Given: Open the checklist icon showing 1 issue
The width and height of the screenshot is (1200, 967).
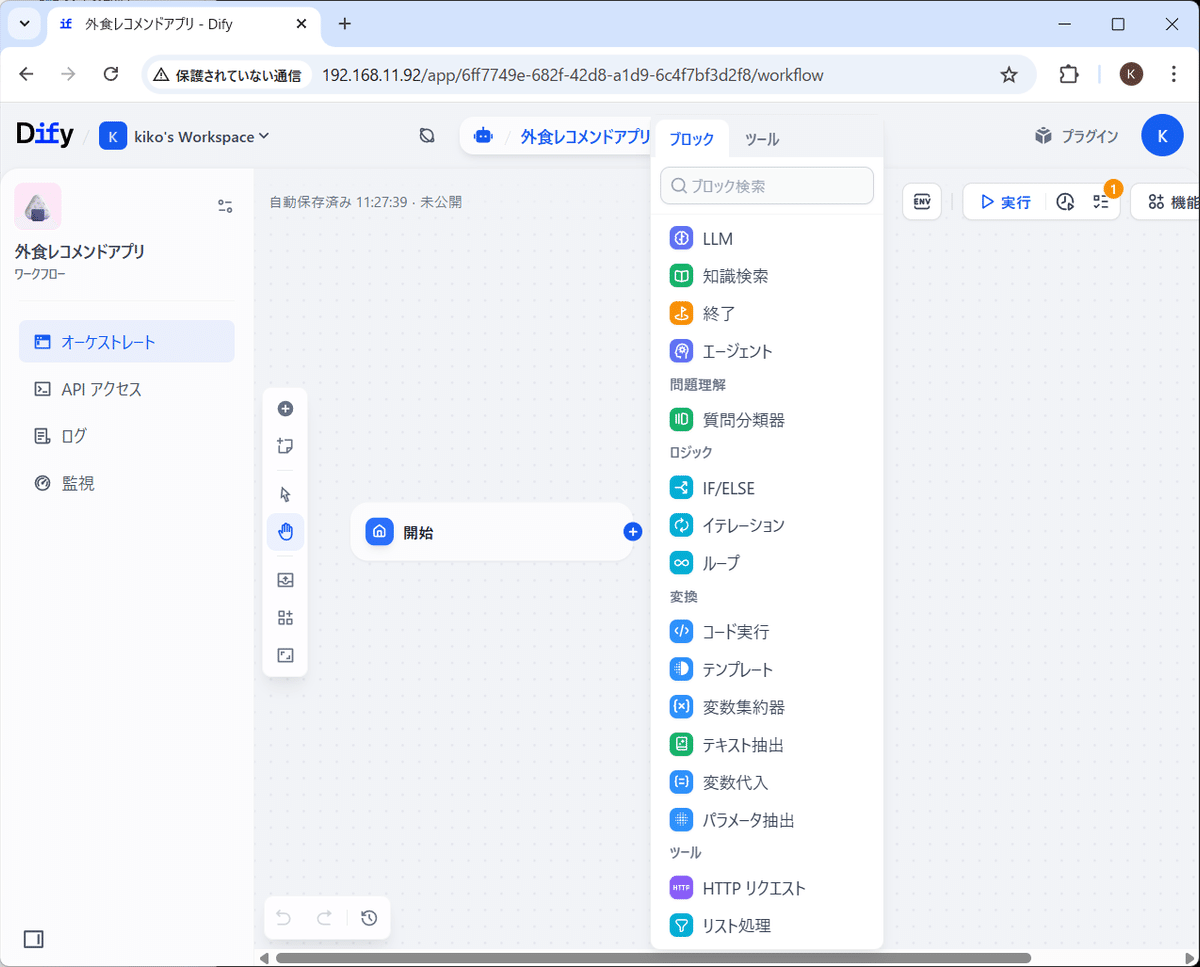Looking at the screenshot, I should click(1102, 202).
